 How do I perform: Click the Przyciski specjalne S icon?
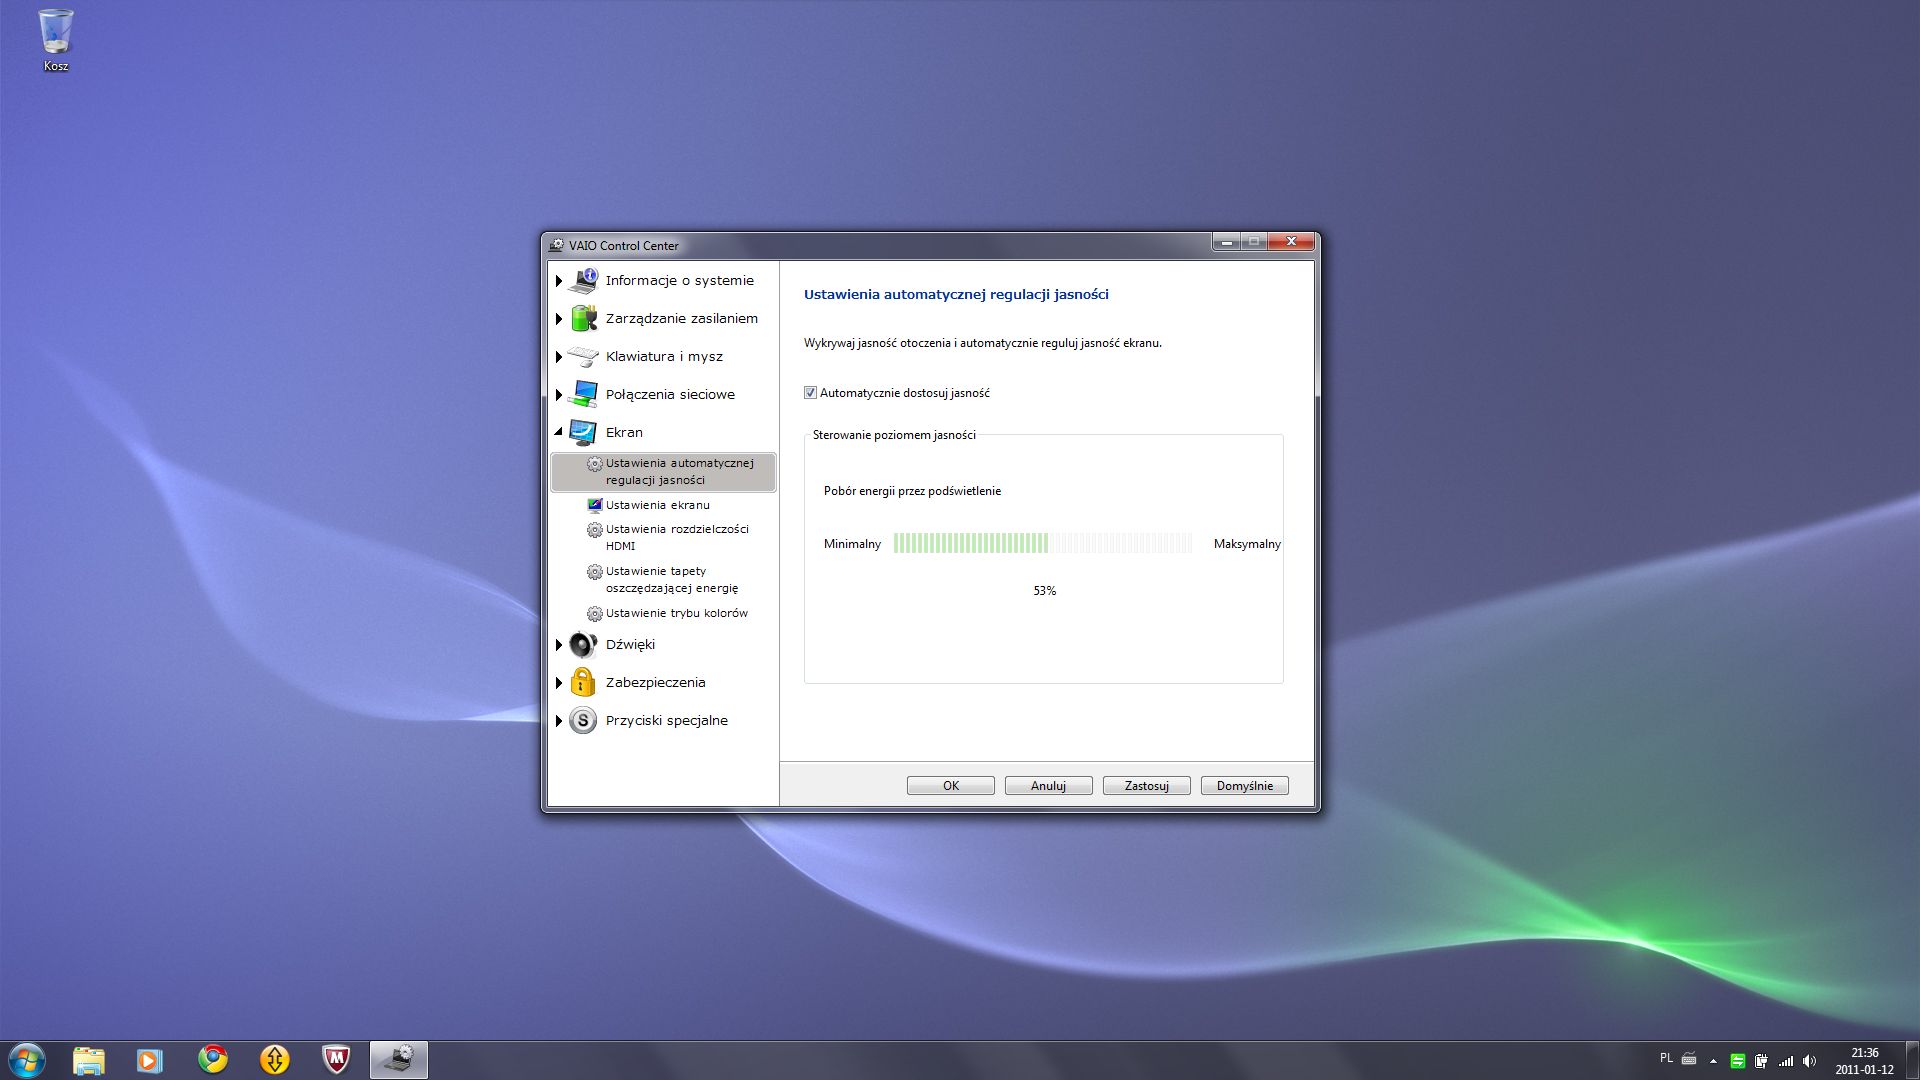[583, 721]
